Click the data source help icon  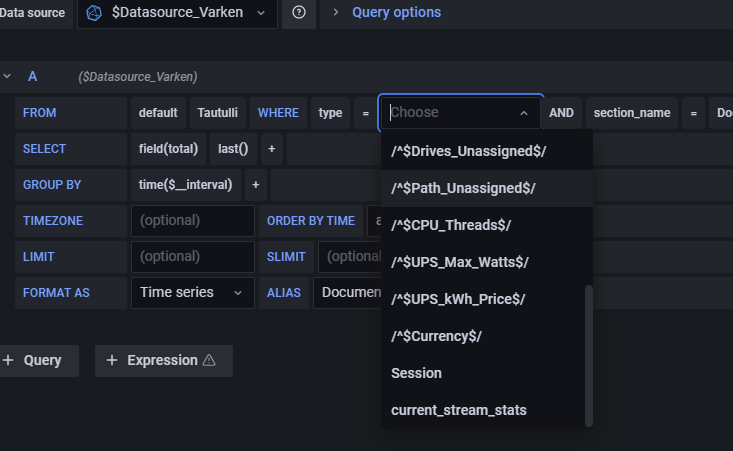(299, 12)
